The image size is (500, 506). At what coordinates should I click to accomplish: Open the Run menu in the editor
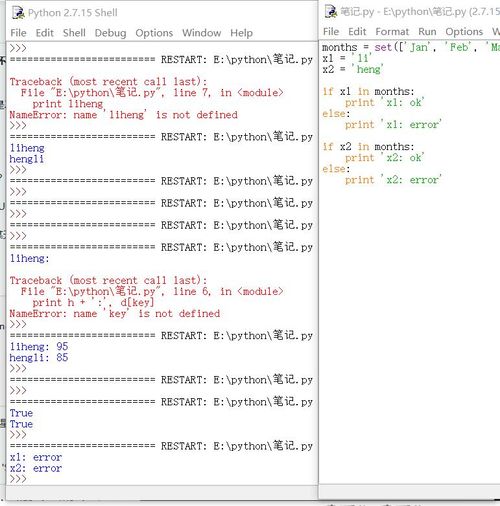click(427, 32)
